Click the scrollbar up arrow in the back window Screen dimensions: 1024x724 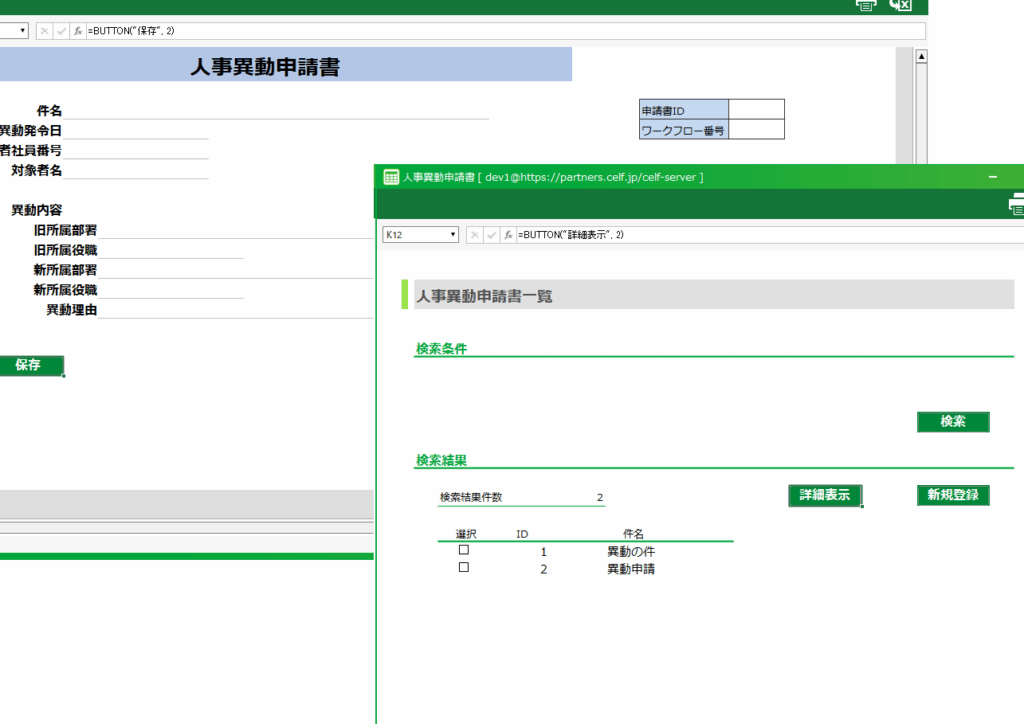921,57
